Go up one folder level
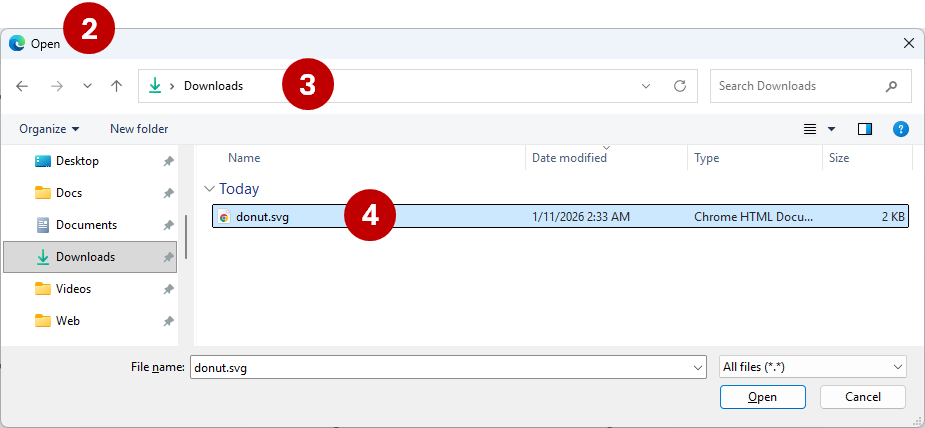This screenshot has width=925, height=428. [x=117, y=86]
